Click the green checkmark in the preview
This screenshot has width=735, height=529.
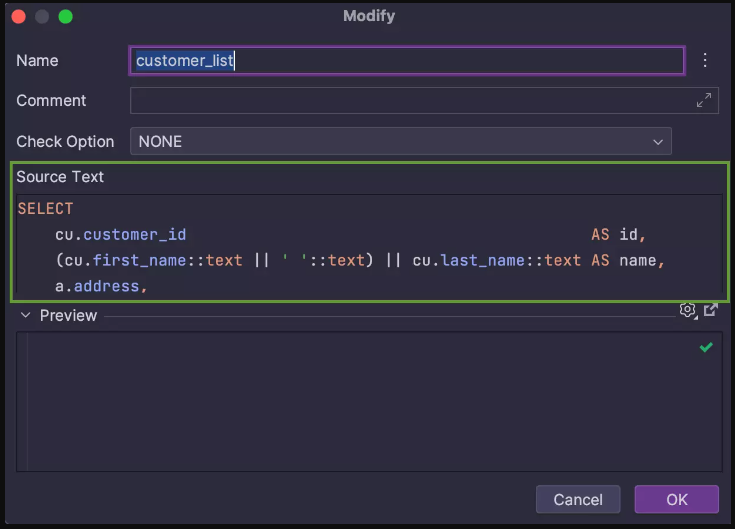tap(706, 347)
